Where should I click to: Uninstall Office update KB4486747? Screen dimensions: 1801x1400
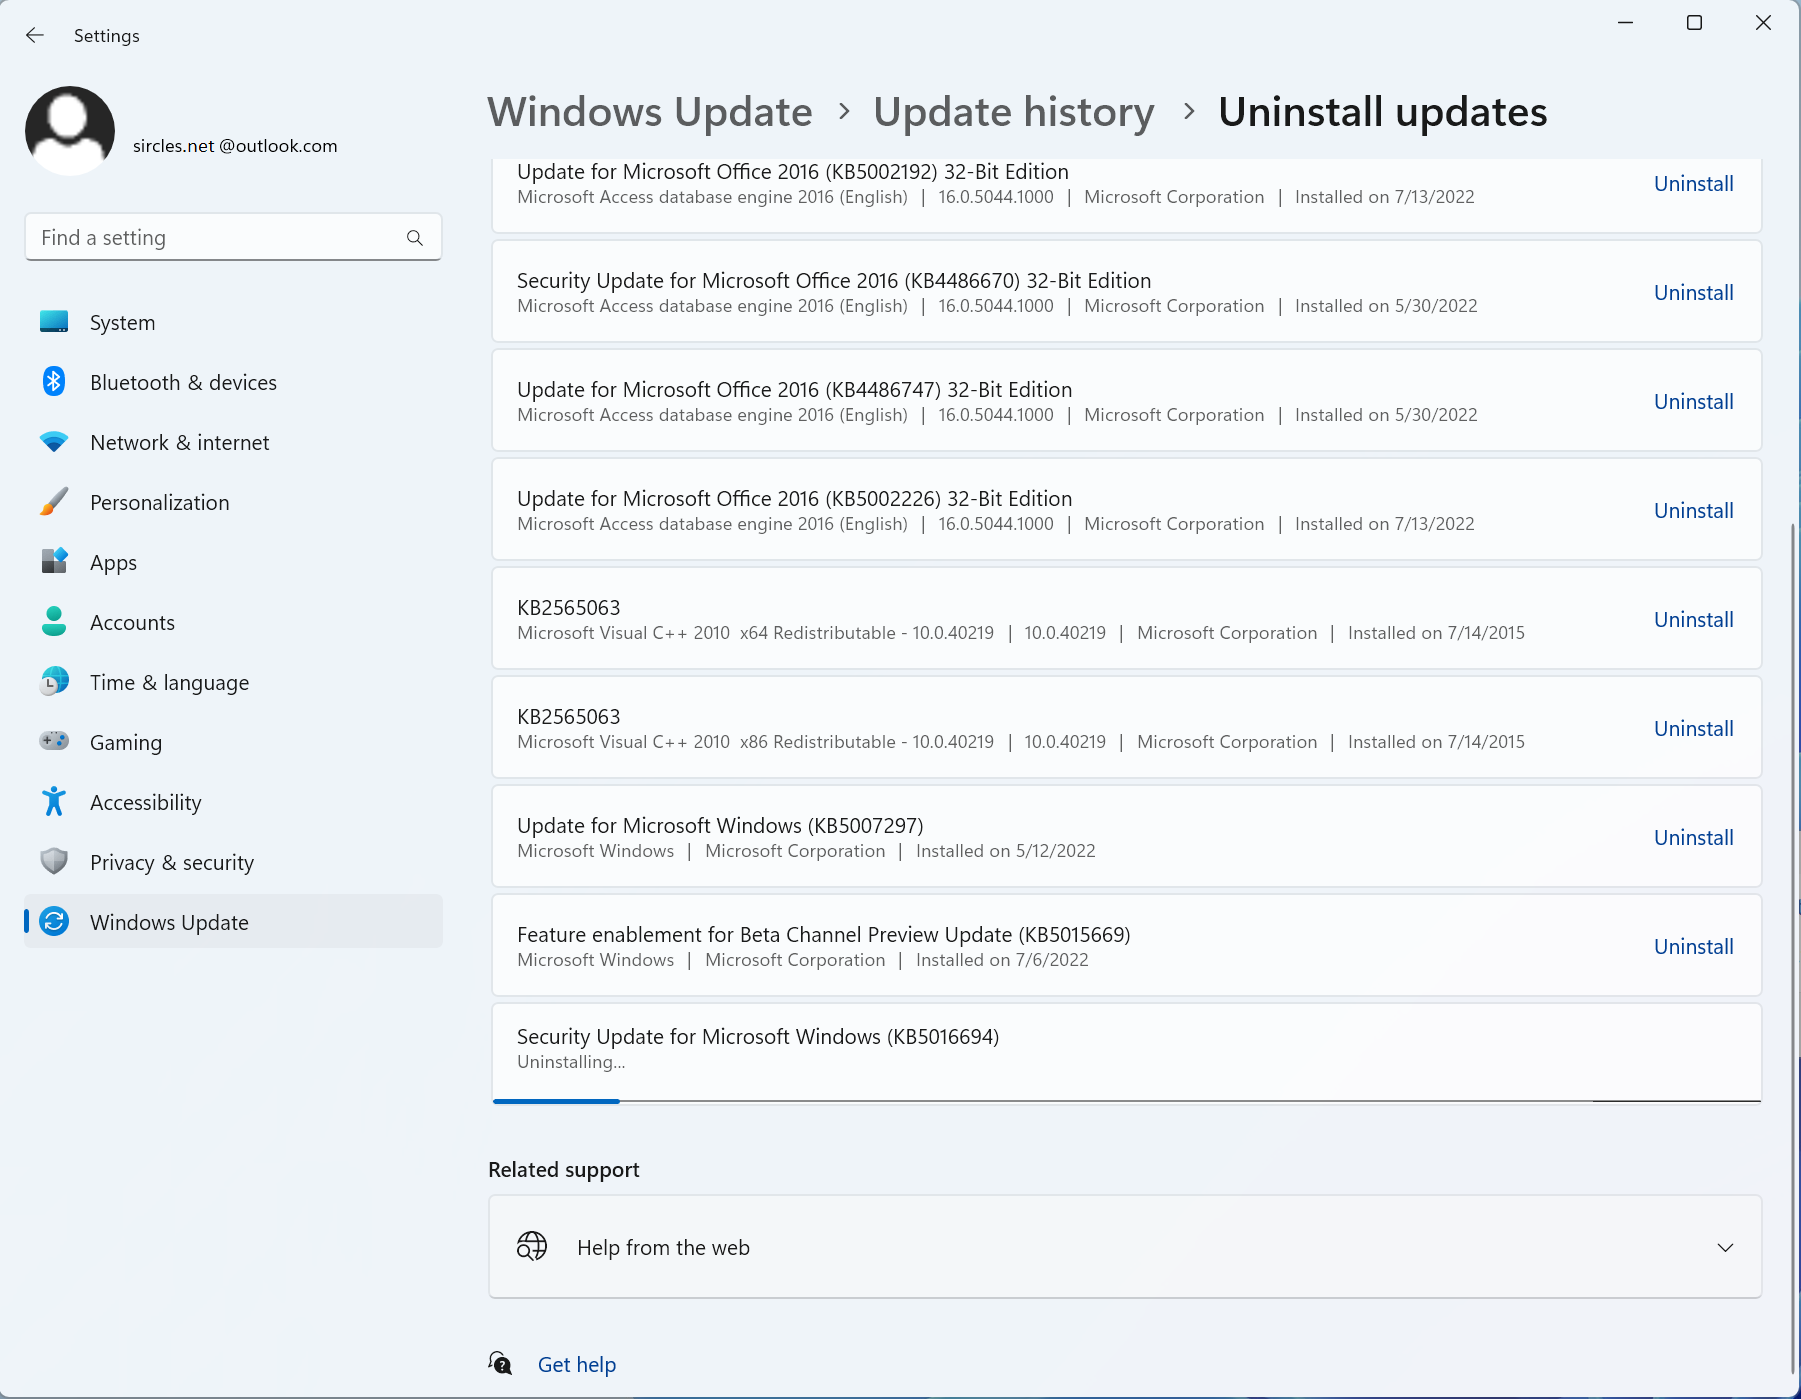click(x=1693, y=402)
